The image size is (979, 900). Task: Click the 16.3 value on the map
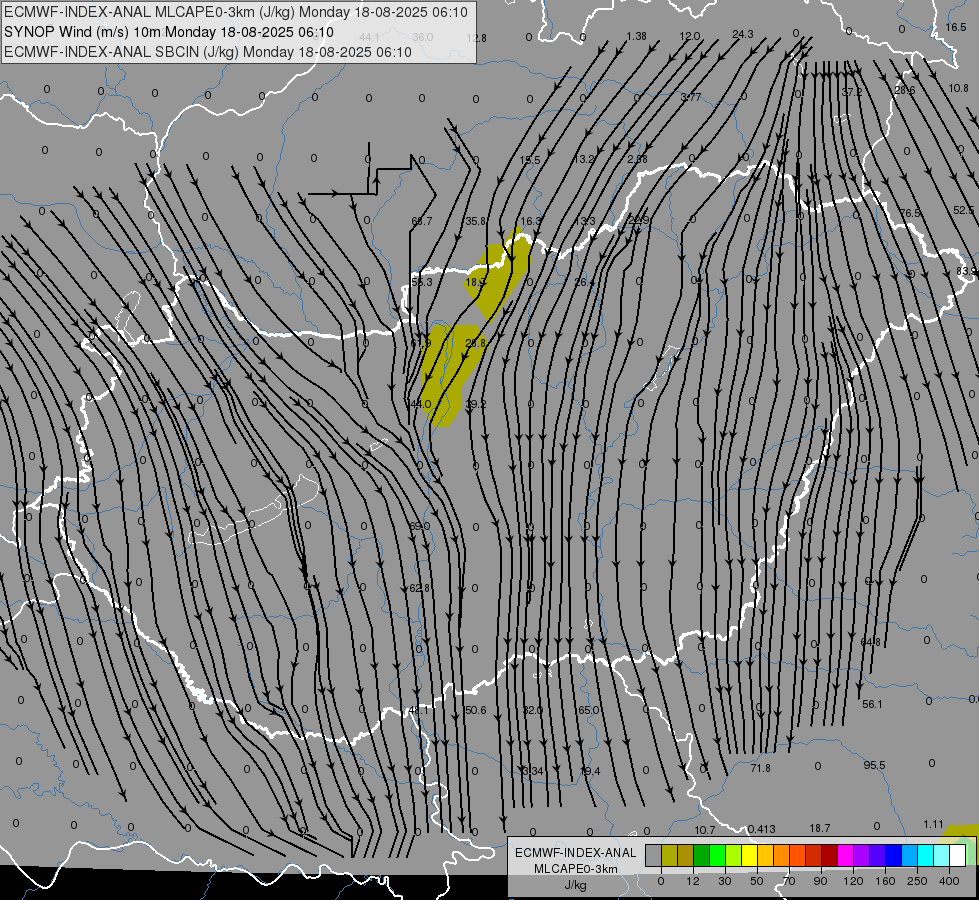pos(531,220)
